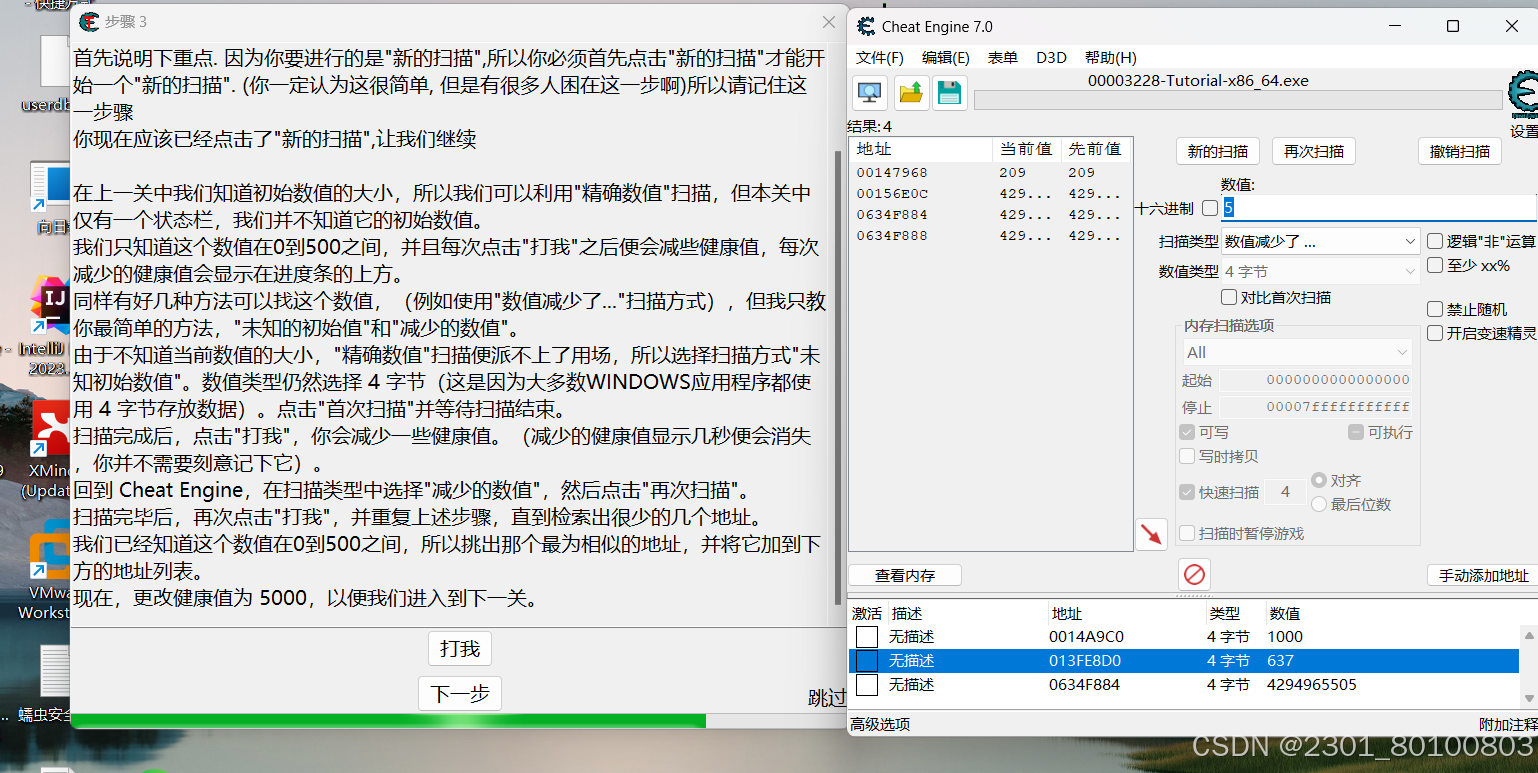Check 对比首次扫描 option
Screen dimensions: 1538x773
1229,297
